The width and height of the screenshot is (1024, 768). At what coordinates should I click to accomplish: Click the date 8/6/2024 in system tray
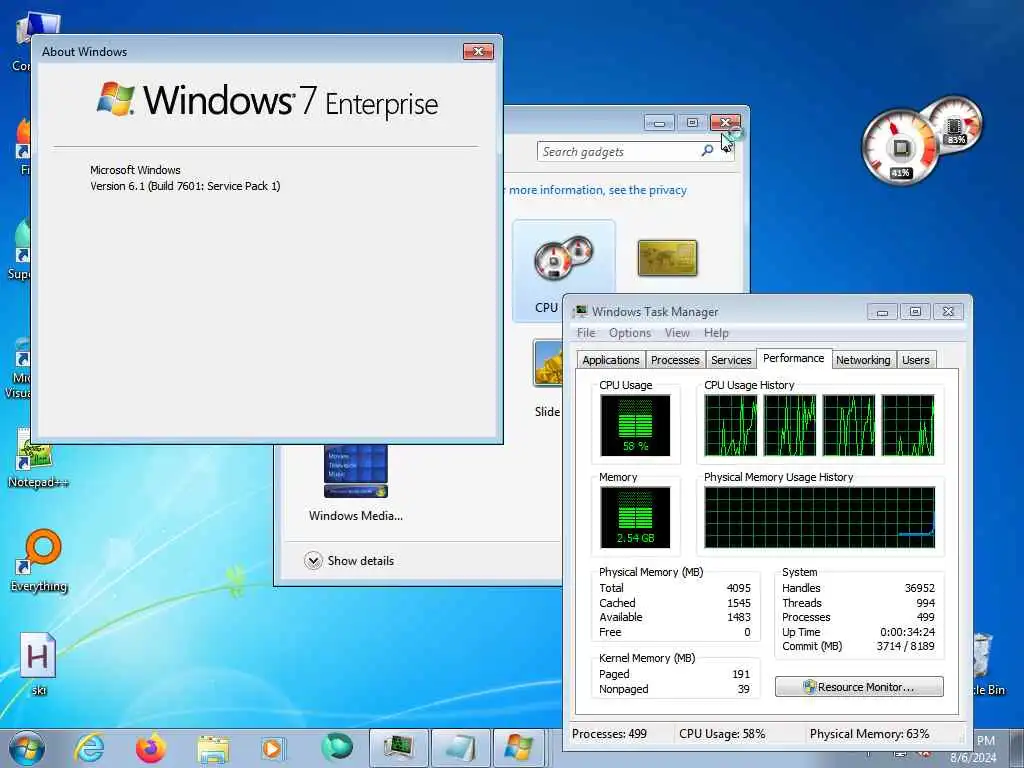tap(973, 758)
